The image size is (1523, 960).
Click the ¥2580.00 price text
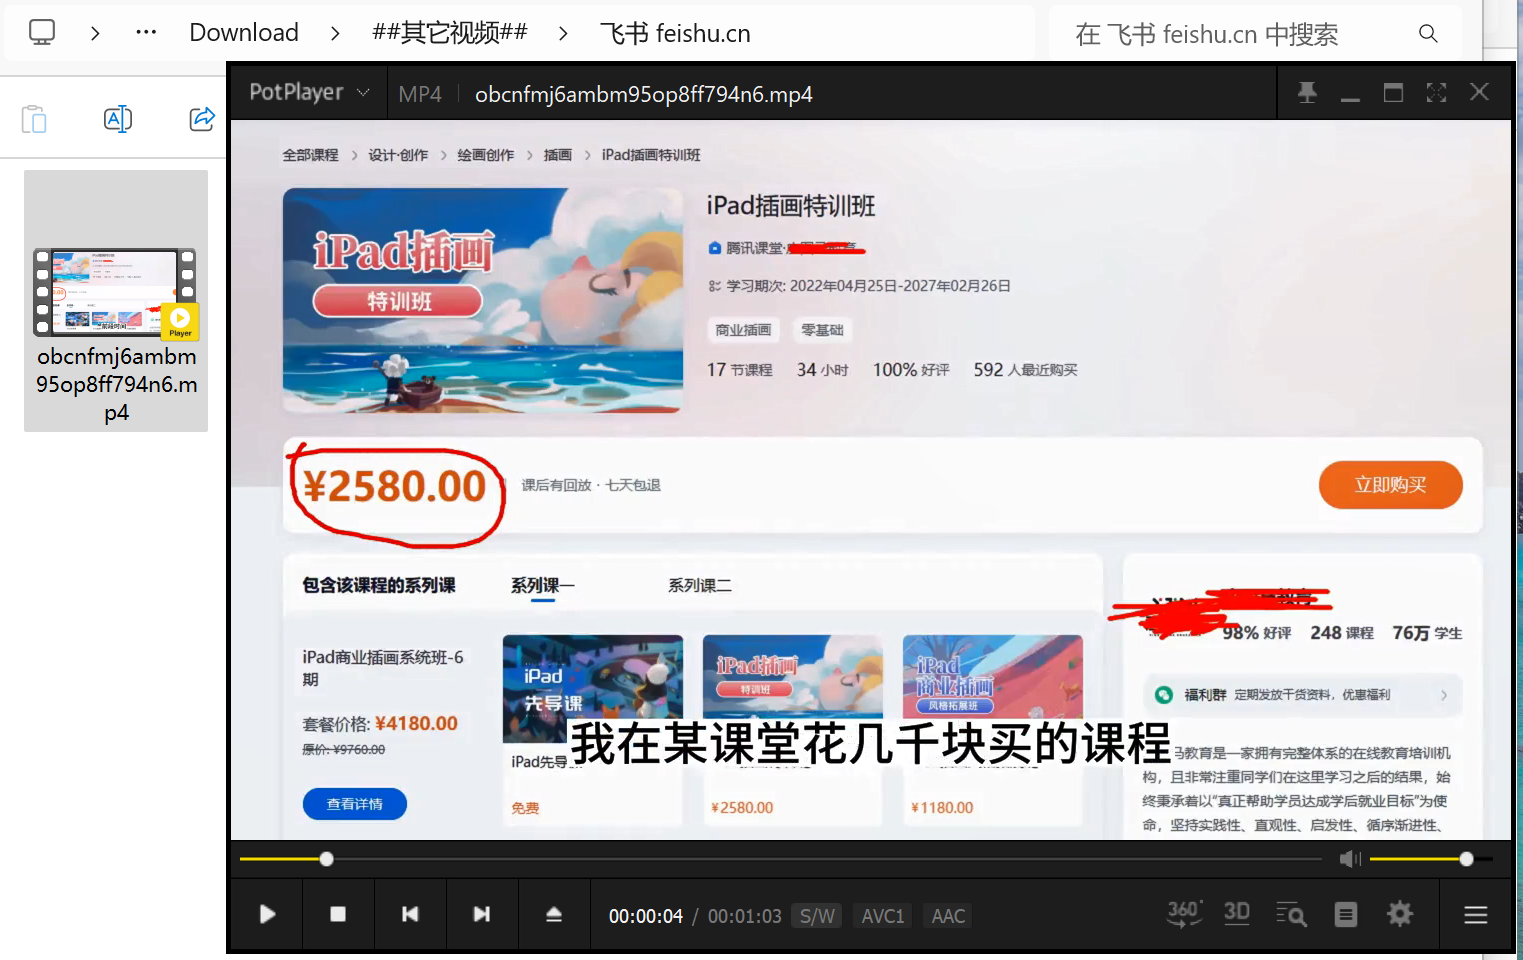[x=395, y=487]
